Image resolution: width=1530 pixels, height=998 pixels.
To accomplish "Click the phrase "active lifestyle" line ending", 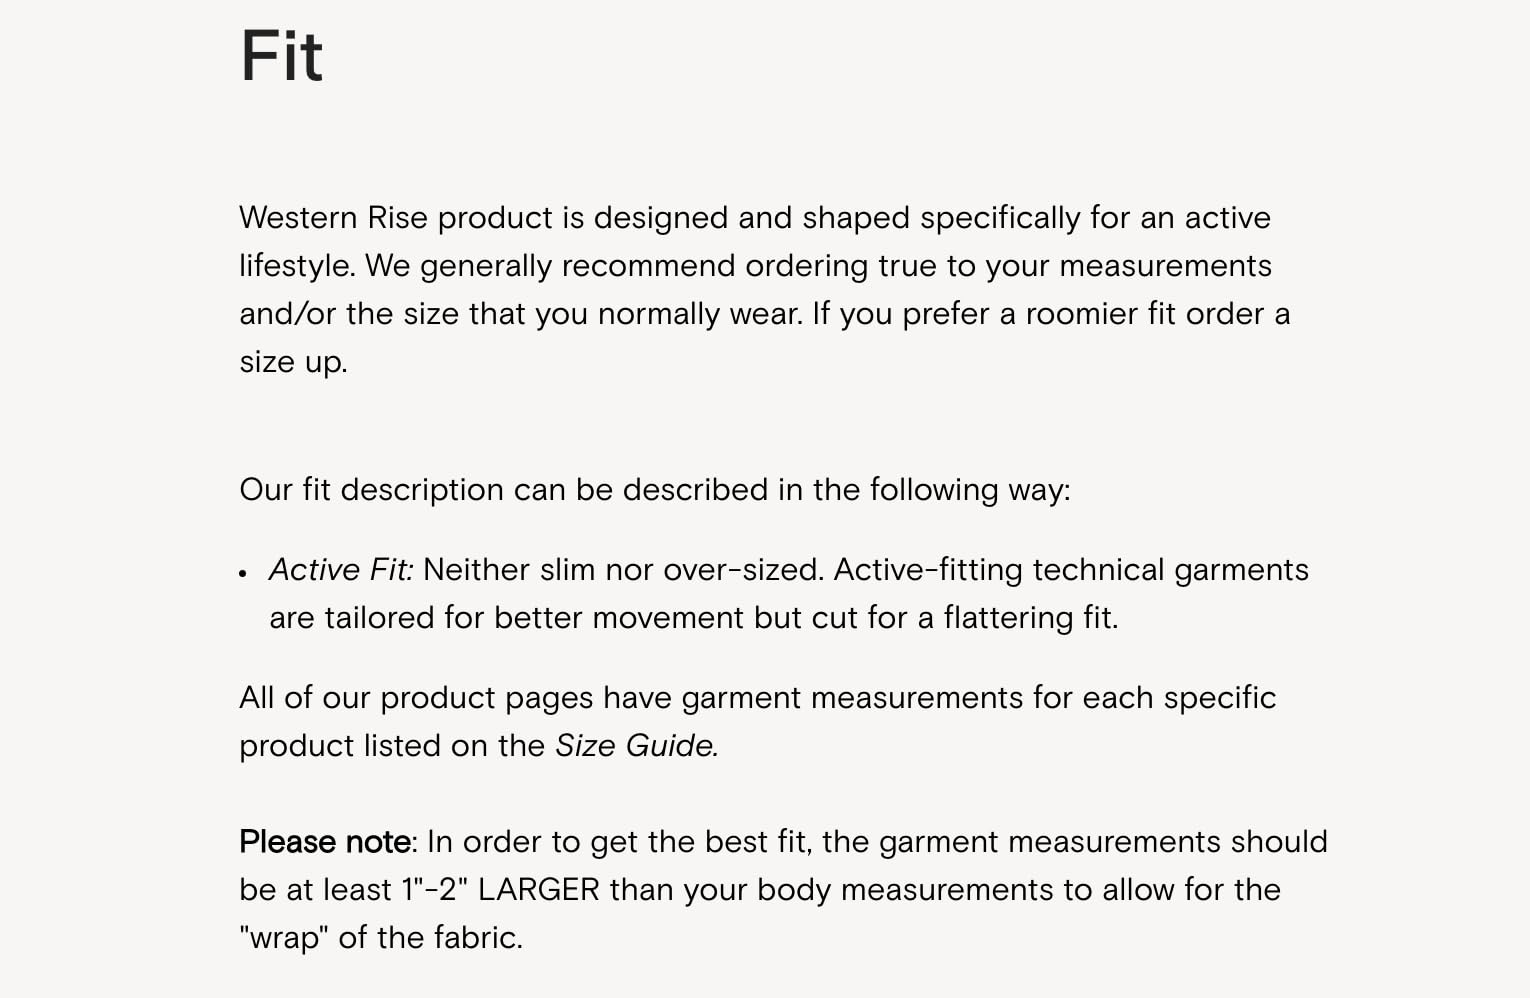I will coord(1227,218).
